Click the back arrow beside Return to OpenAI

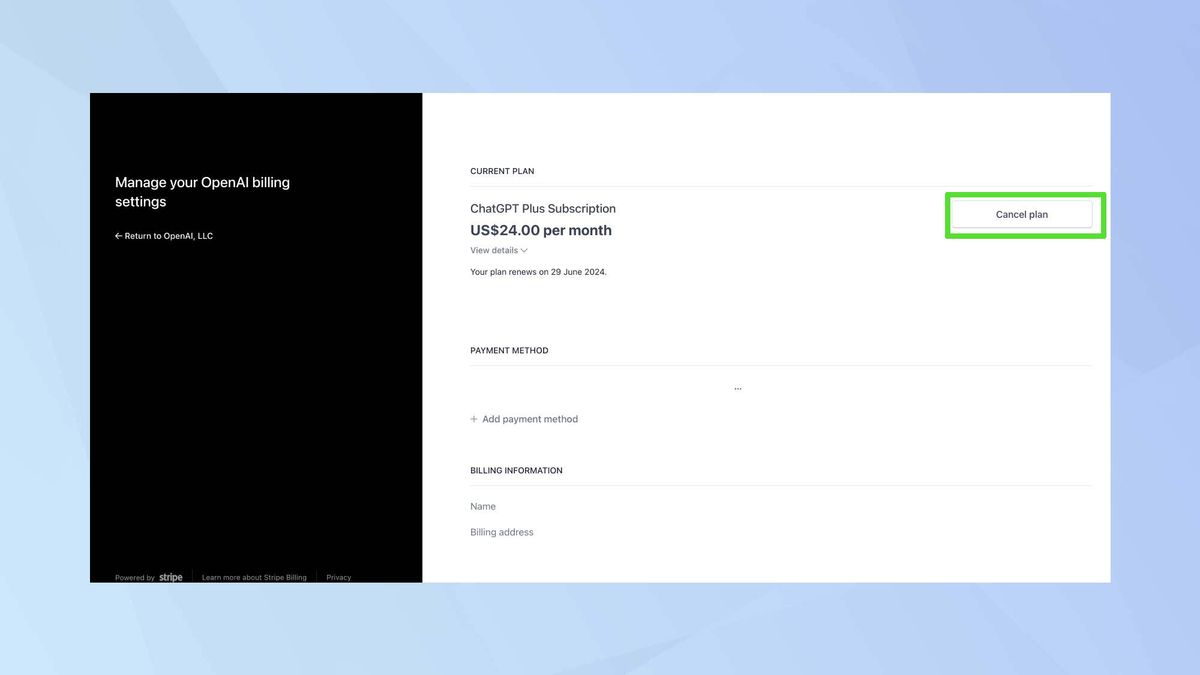tap(117, 235)
